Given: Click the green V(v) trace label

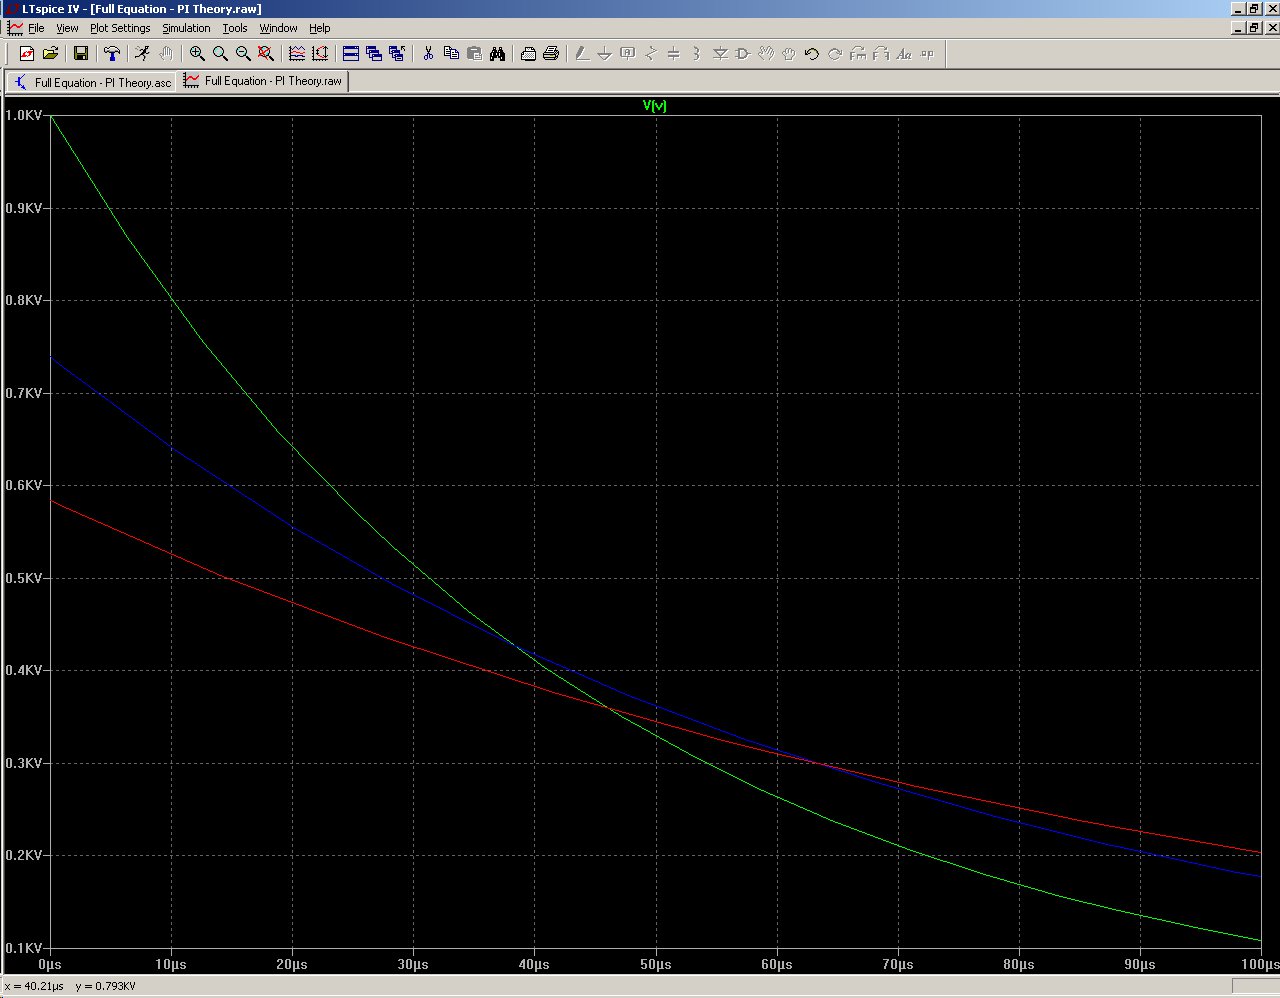Looking at the screenshot, I should (x=654, y=106).
